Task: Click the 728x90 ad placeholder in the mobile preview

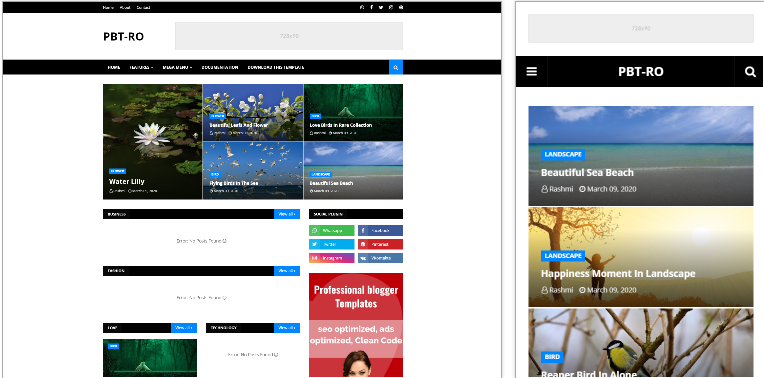Action: 641,28
